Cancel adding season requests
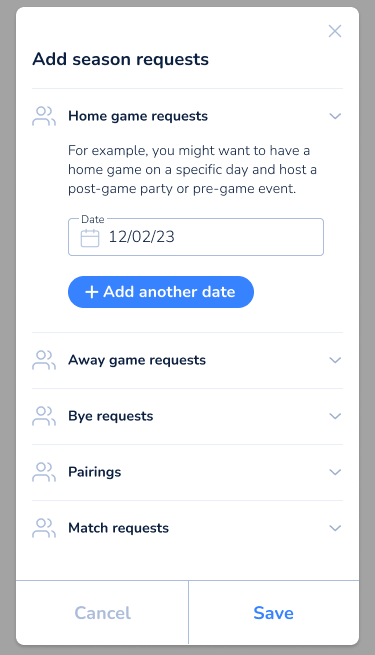Screen dimensions: 375x655 click(x=102, y=613)
